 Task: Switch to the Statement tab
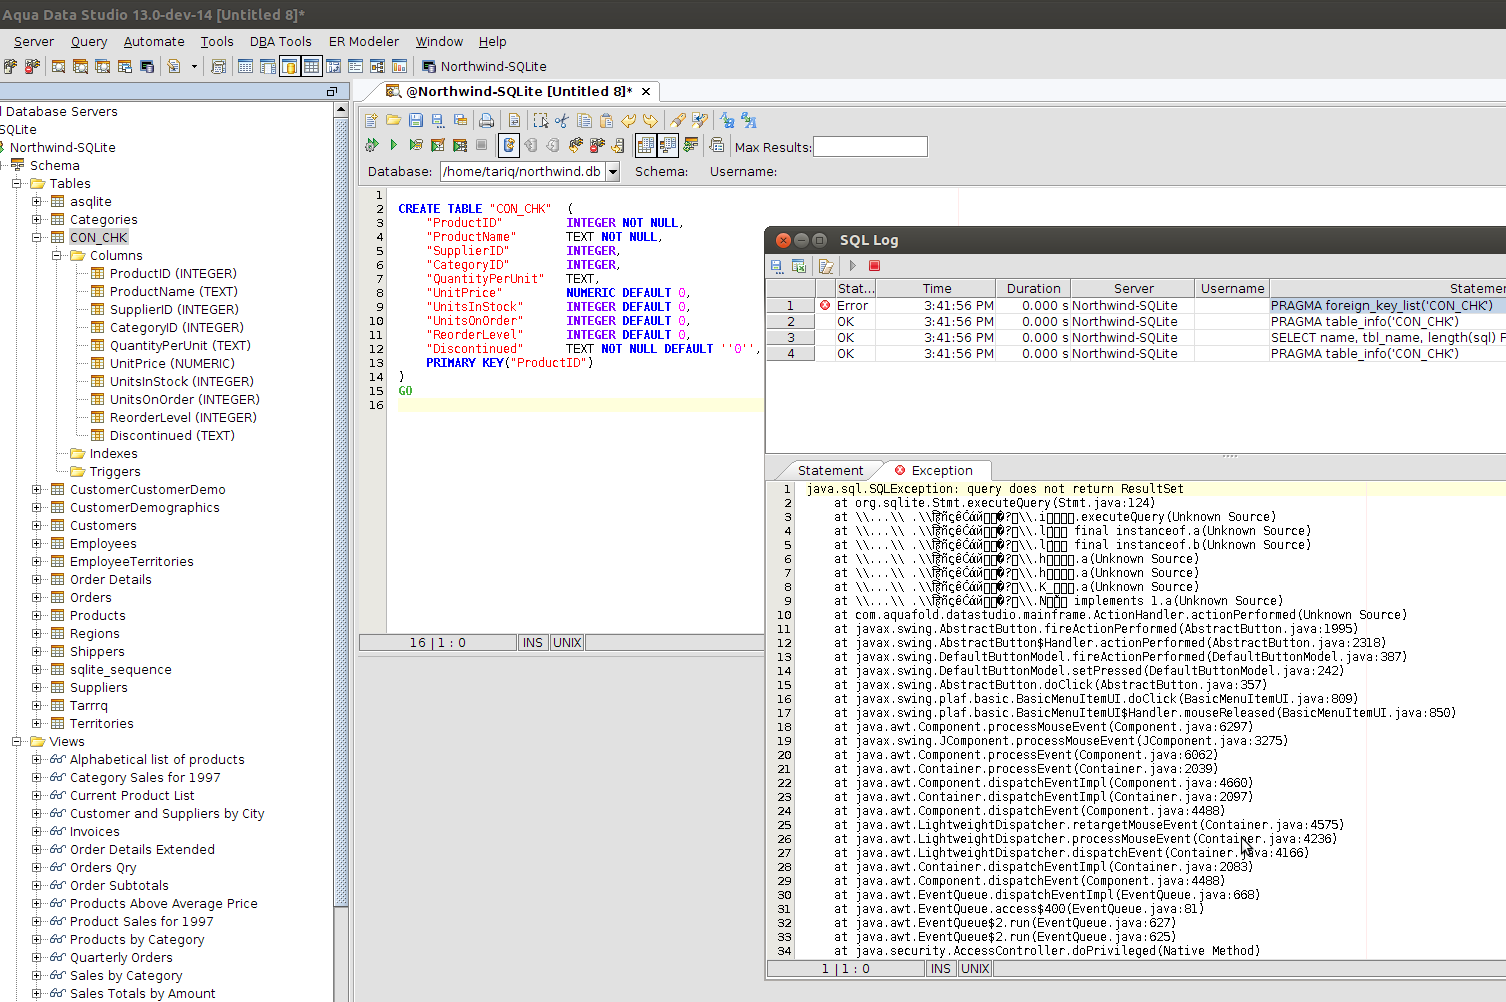tap(830, 471)
